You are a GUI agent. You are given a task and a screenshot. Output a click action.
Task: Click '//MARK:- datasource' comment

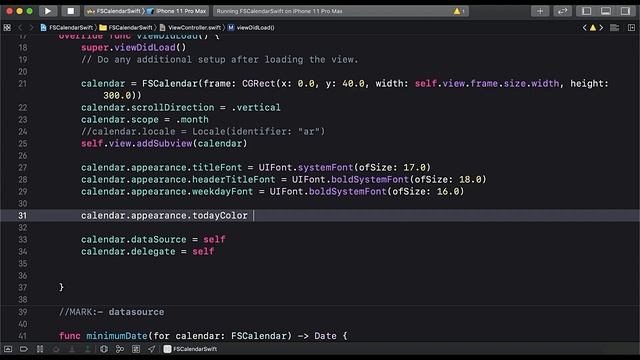coord(111,312)
